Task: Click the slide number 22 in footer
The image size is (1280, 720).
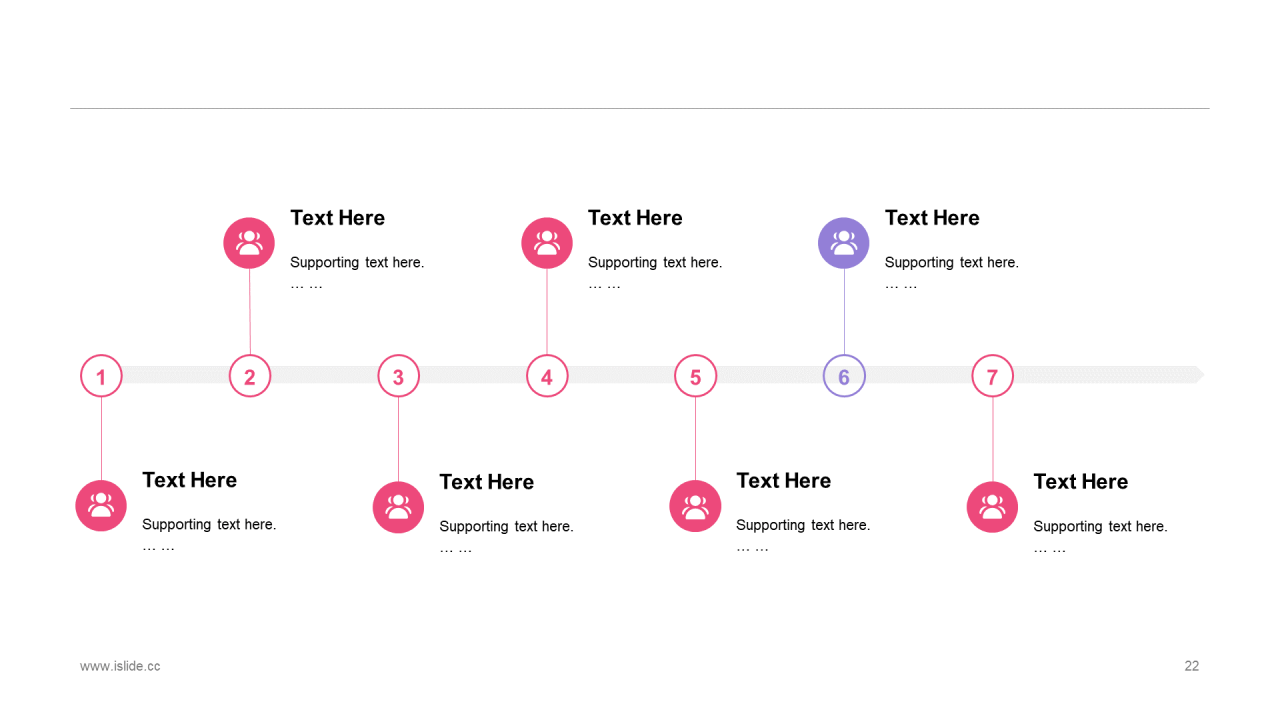Action: [x=1191, y=666]
